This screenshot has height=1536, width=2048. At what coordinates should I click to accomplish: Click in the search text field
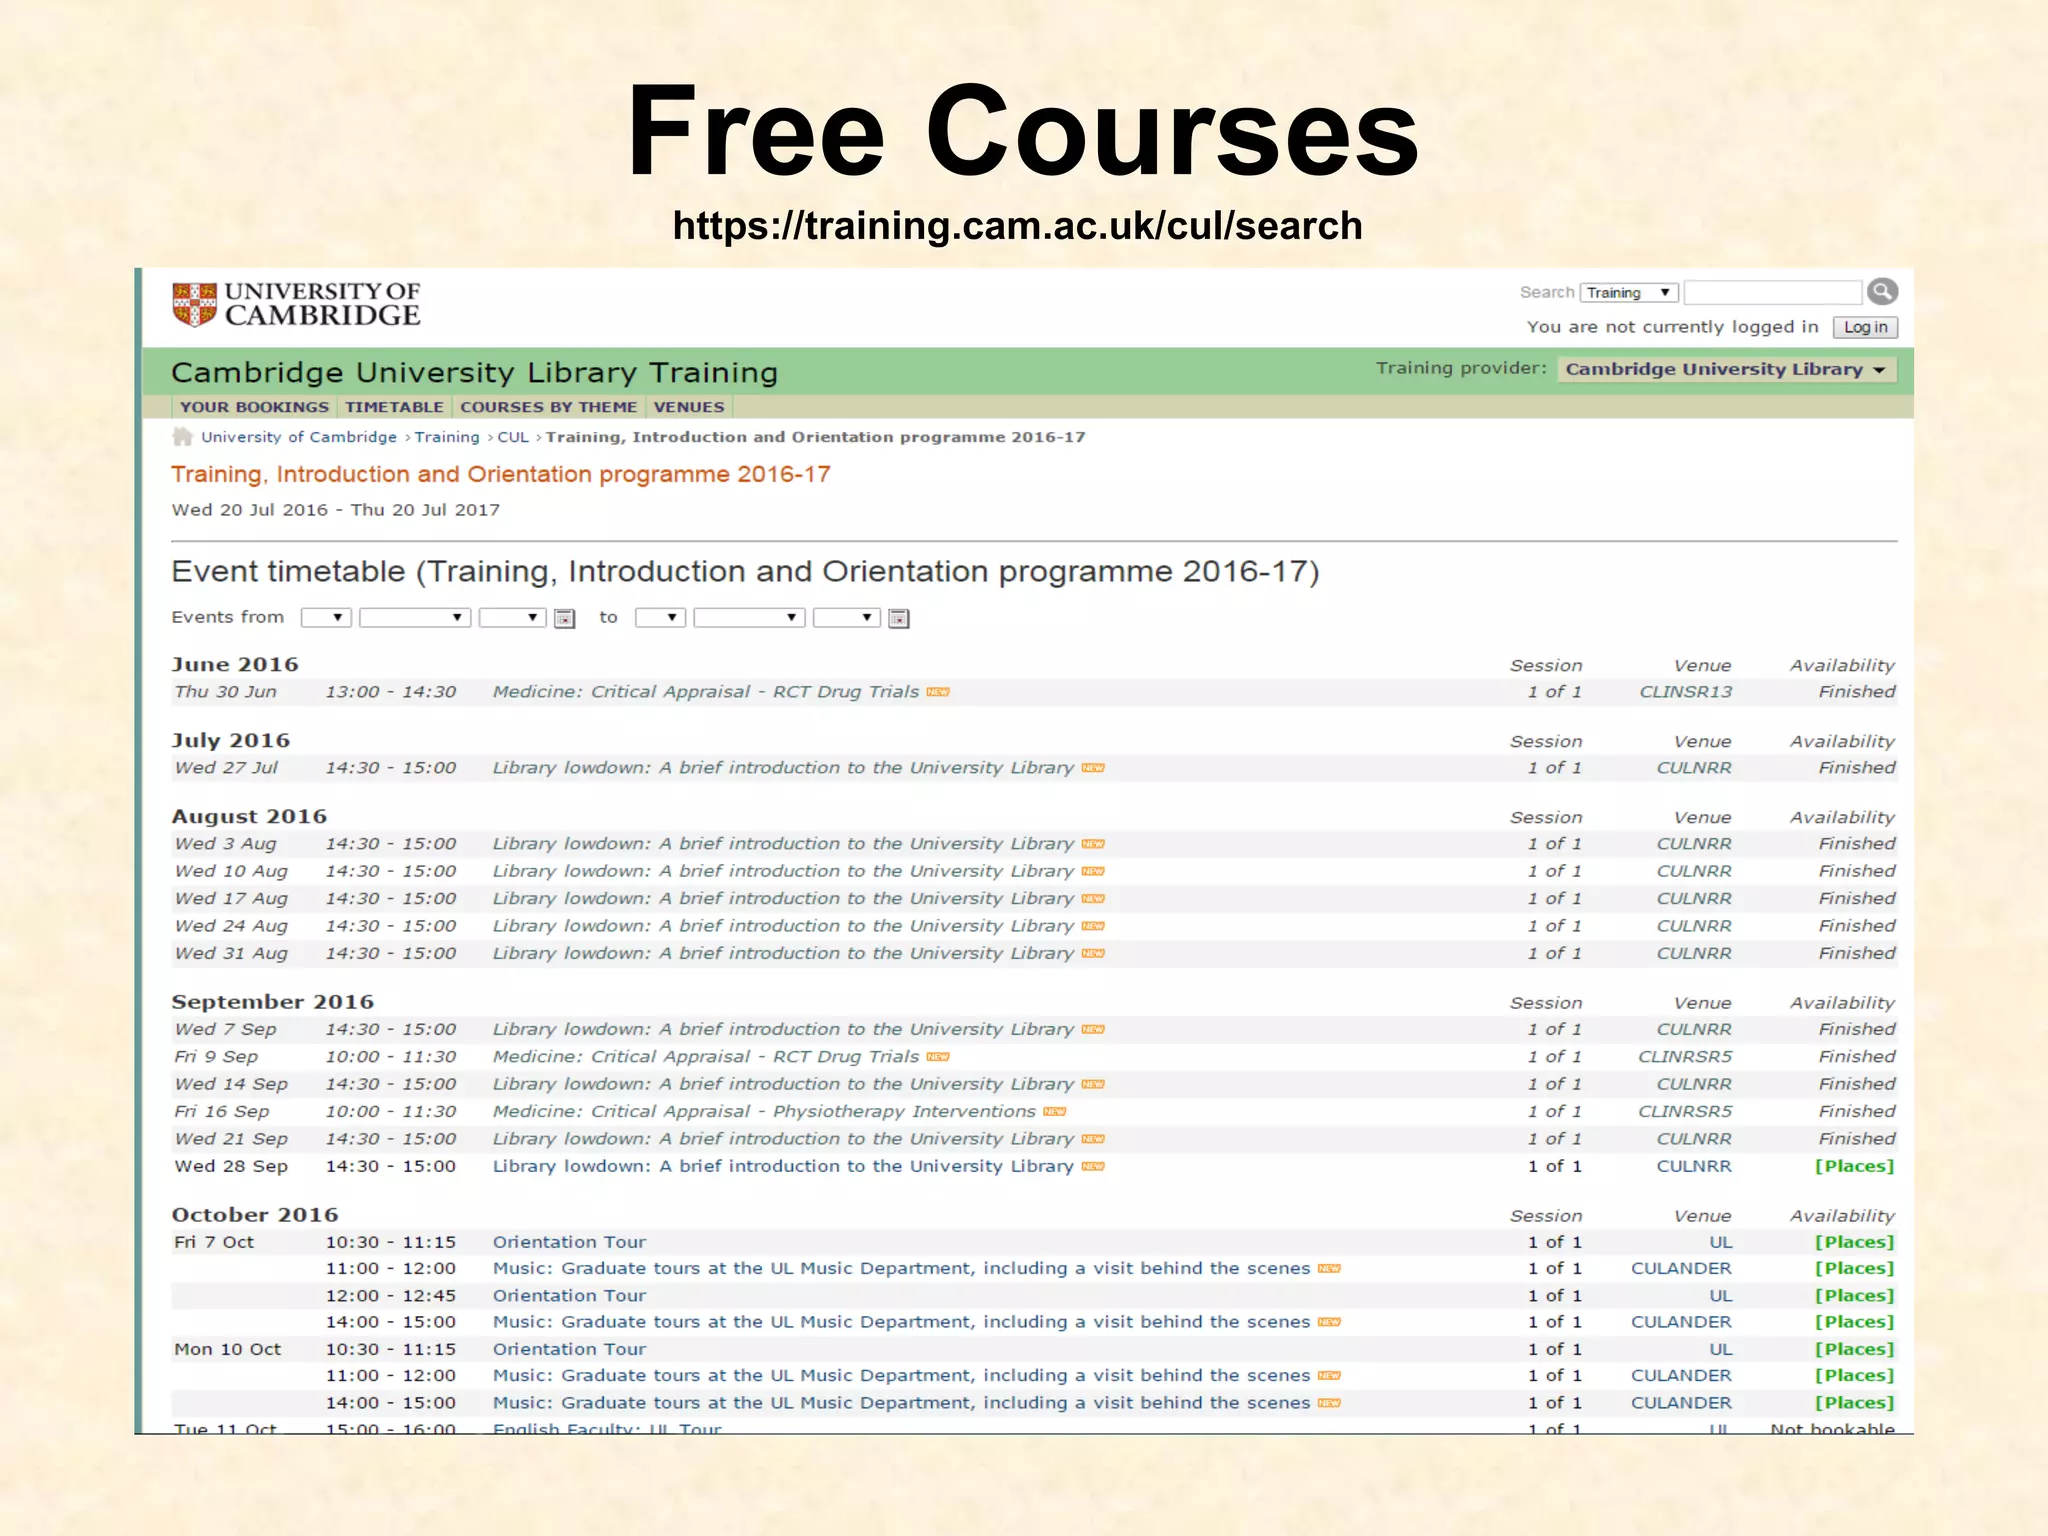pyautogui.click(x=1772, y=293)
